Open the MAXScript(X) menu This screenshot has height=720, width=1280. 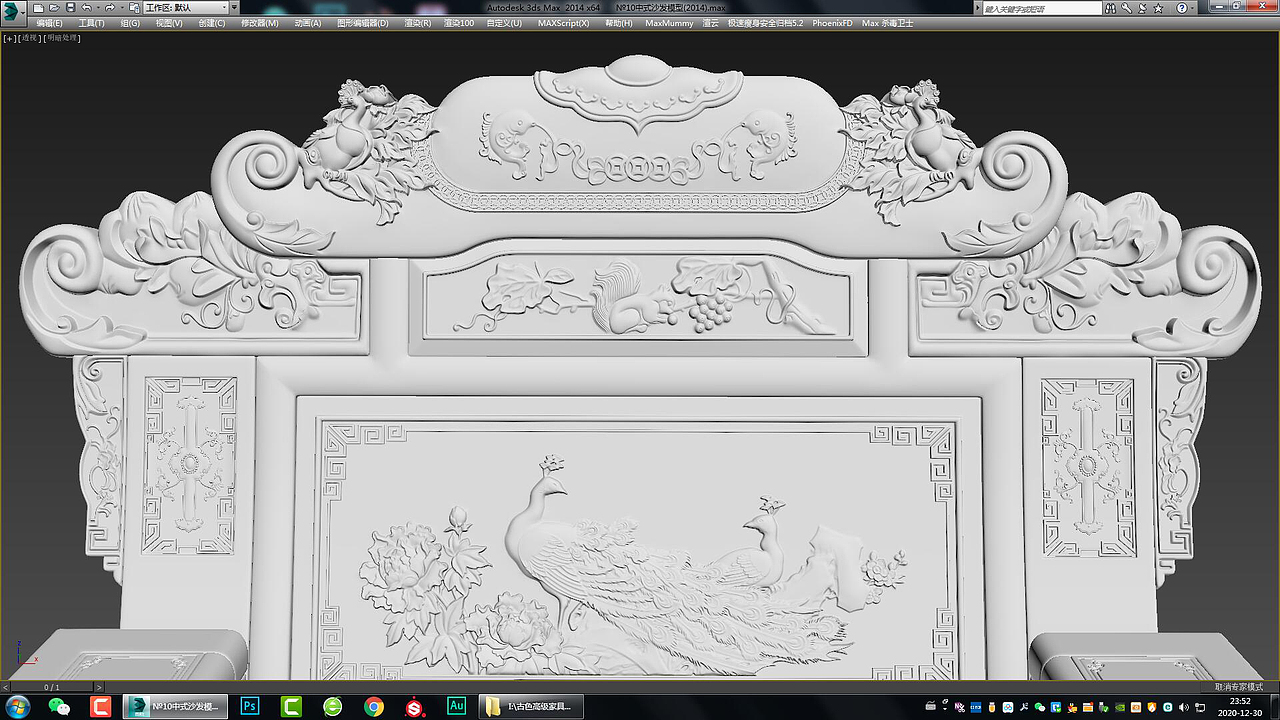[x=564, y=23]
